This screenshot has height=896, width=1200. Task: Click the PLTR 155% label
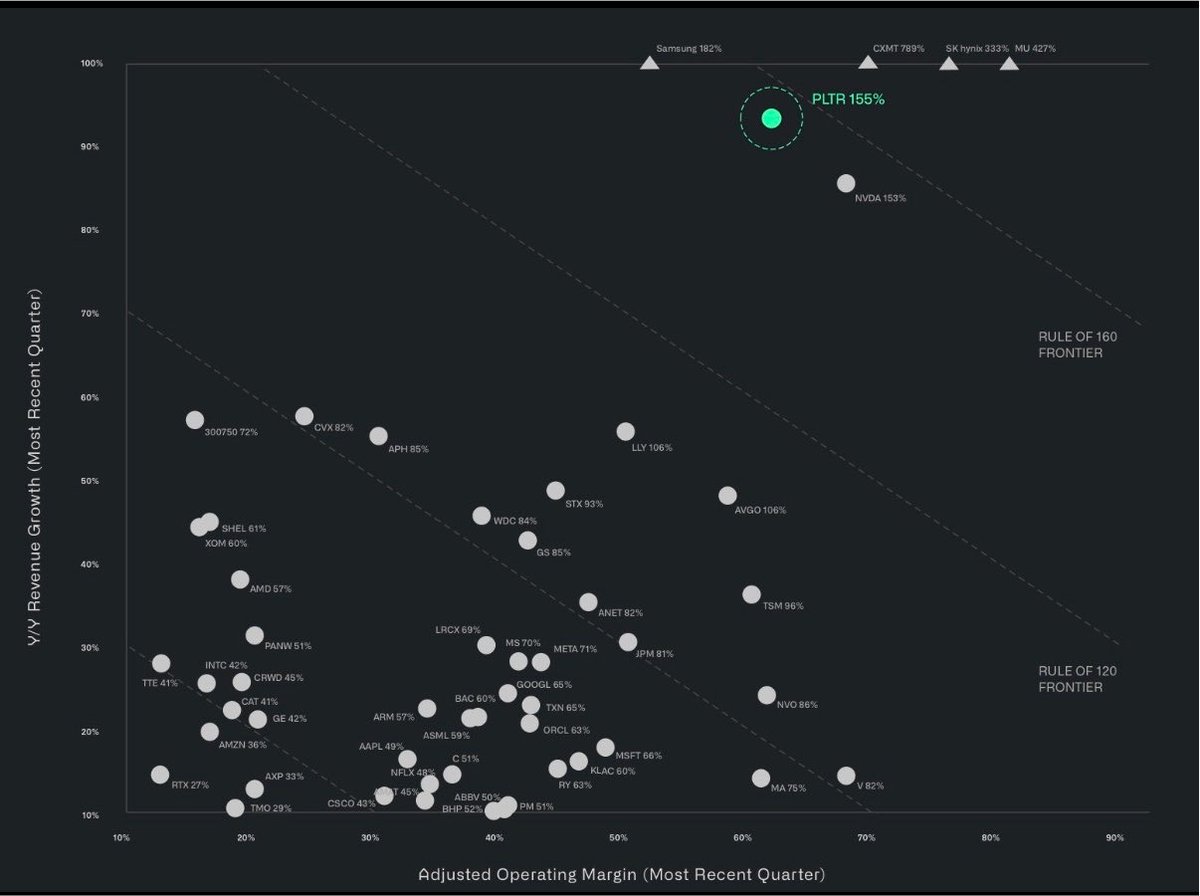pos(848,100)
